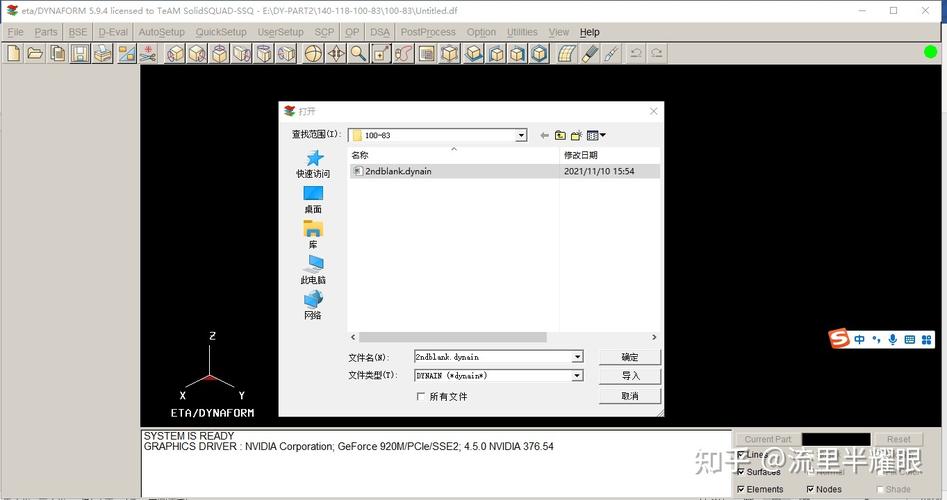Click the Save floppy disk icon
The height and width of the screenshot is (500, 947).
pos(80,54)
